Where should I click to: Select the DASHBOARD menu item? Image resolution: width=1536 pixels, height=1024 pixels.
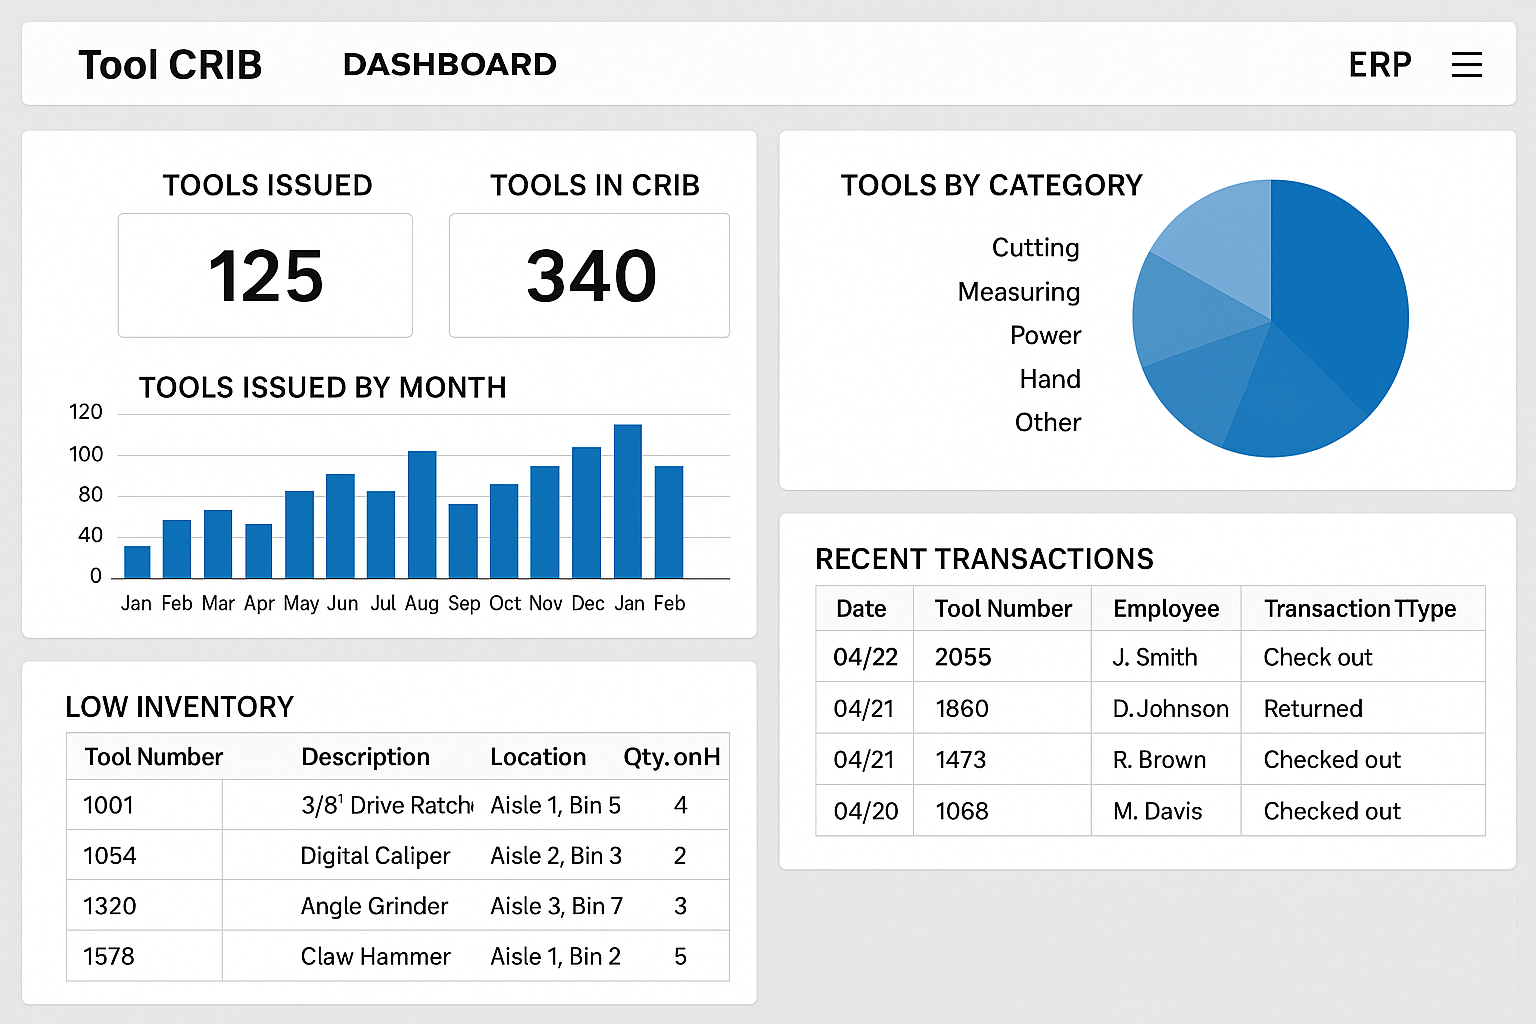click(x=449, y=64)
